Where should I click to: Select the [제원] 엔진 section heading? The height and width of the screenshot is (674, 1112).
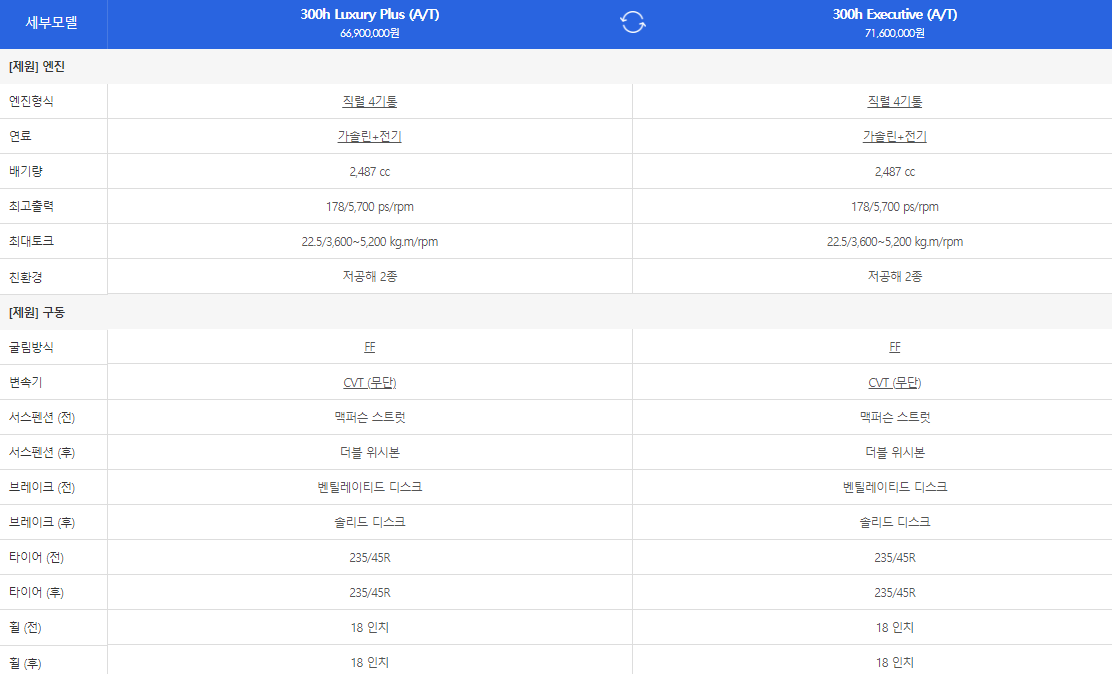tap(37, 67)
